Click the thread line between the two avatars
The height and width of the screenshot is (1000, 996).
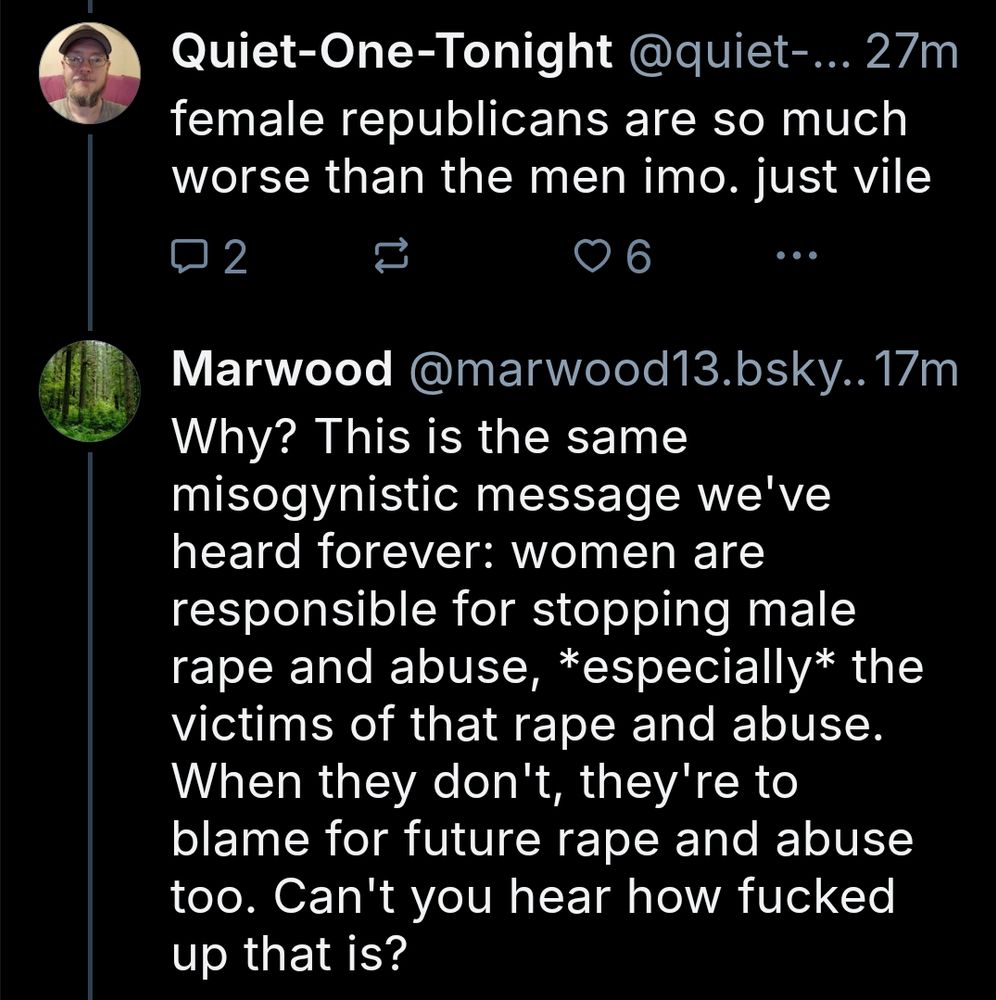point(90,230)
